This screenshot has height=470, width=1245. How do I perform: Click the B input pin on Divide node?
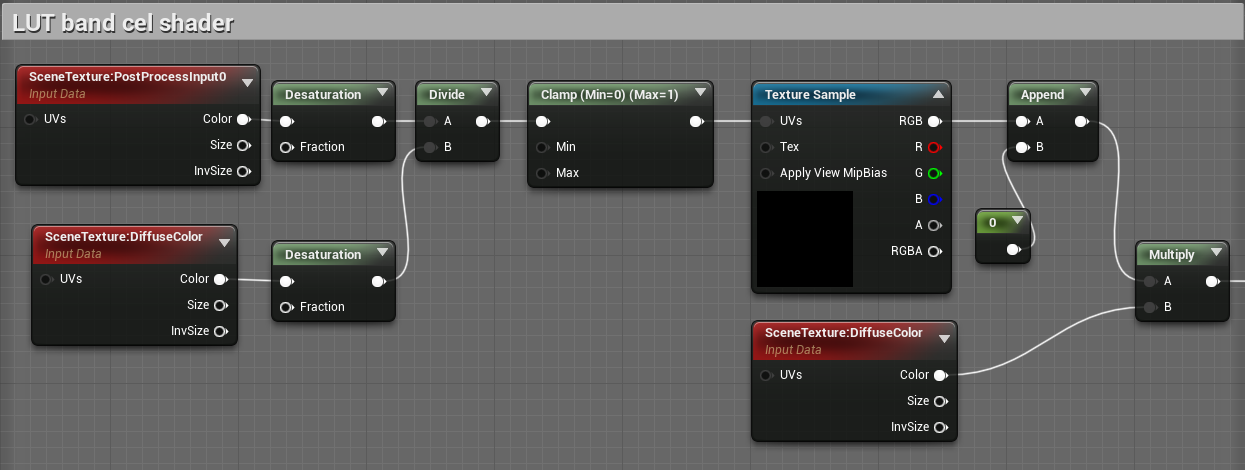pos(430,147)
